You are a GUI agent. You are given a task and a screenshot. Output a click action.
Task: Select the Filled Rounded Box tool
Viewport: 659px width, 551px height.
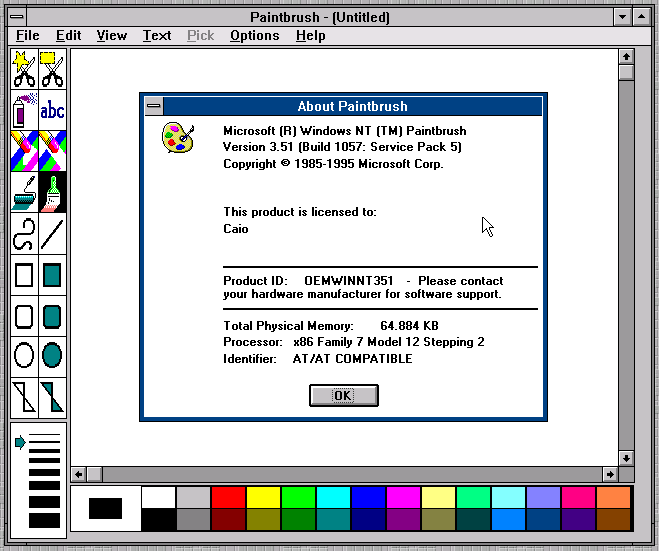[x=52, y=316]
